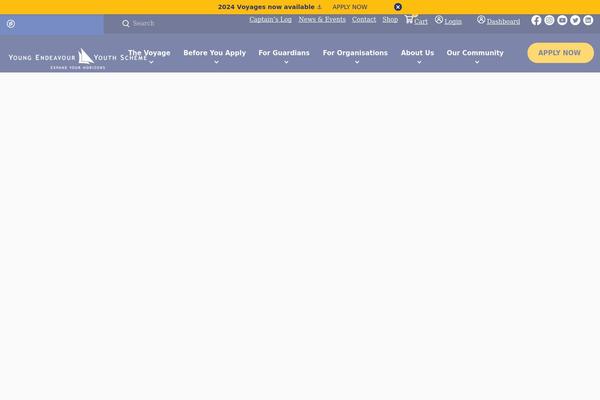Open For Guardians menu
Screen dimensions: 600x400
(284, 53)
